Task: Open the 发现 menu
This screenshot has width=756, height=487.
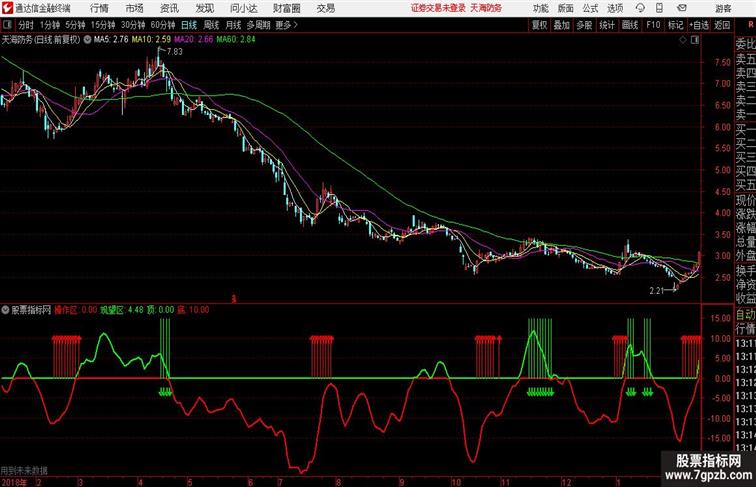Action: (x=204, y=8)
